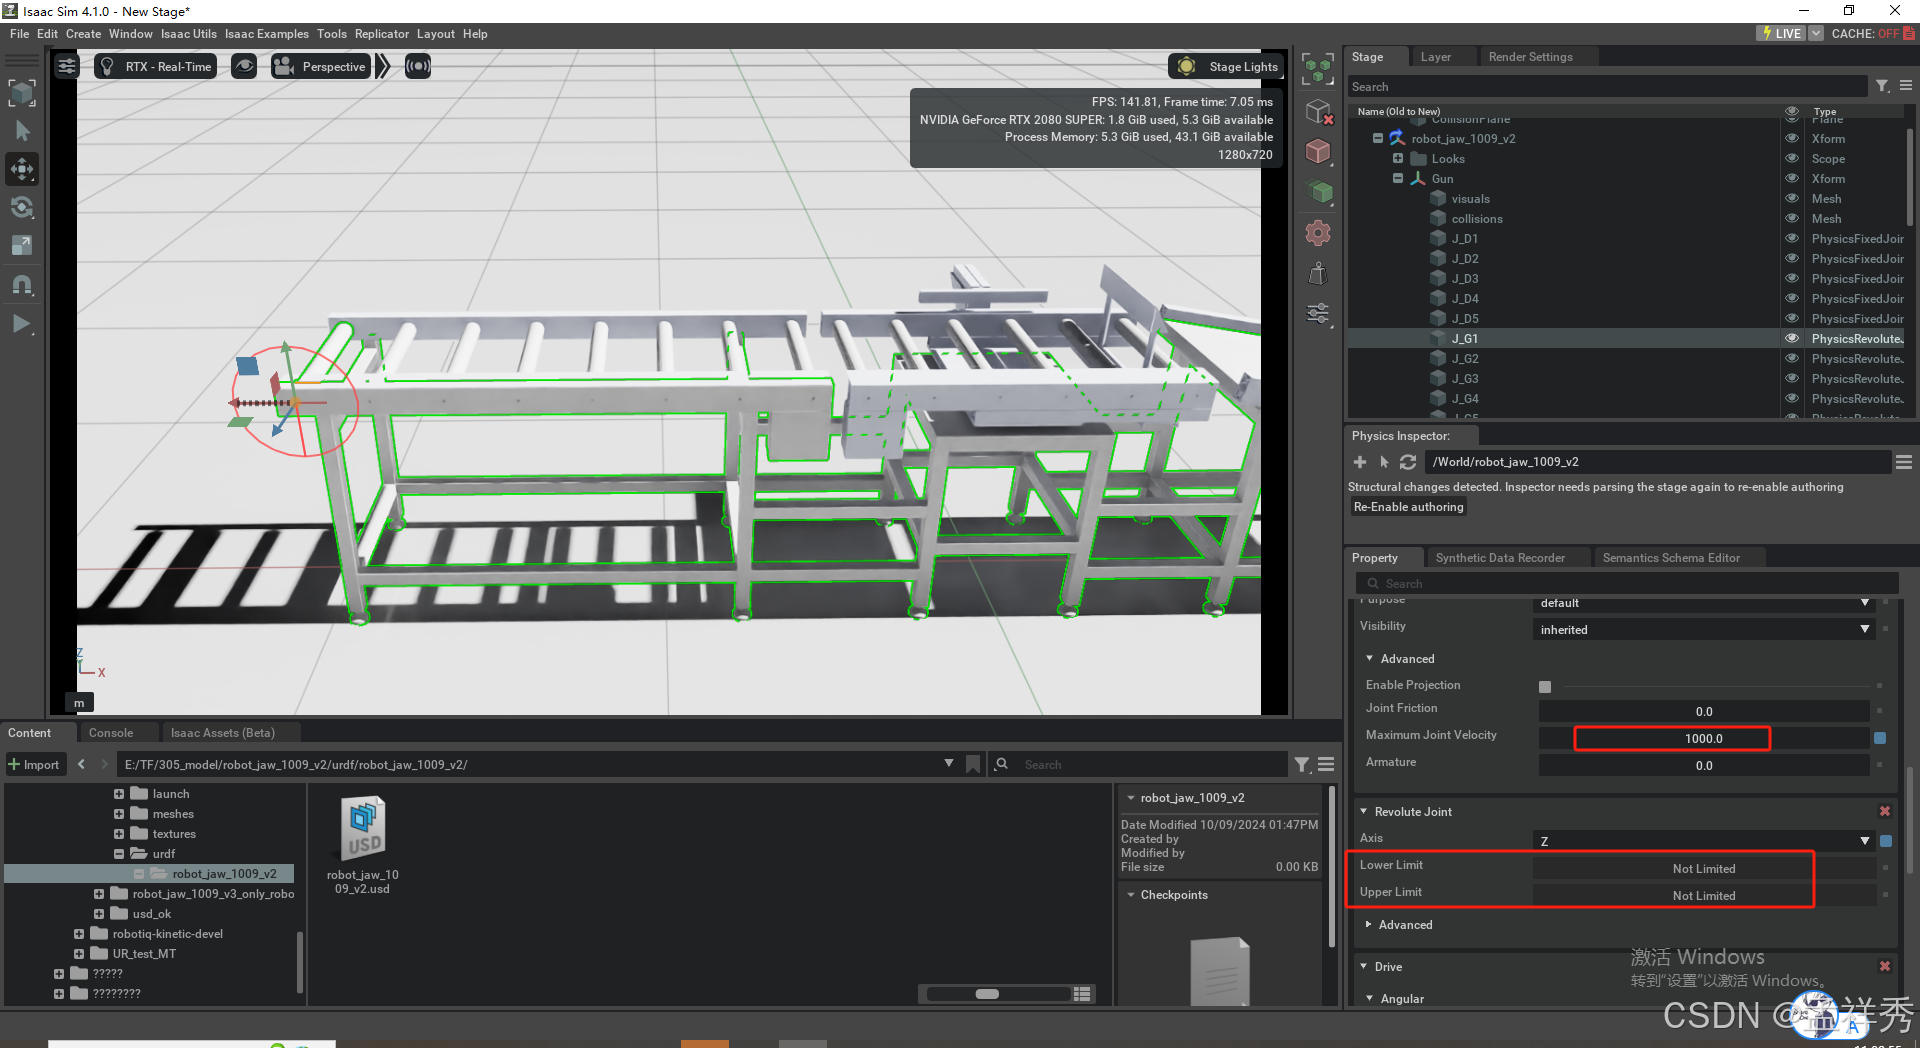
Task: Click Maximum Joint Velocity value field
Action: pyautogui.click(x=1704, y=738)
